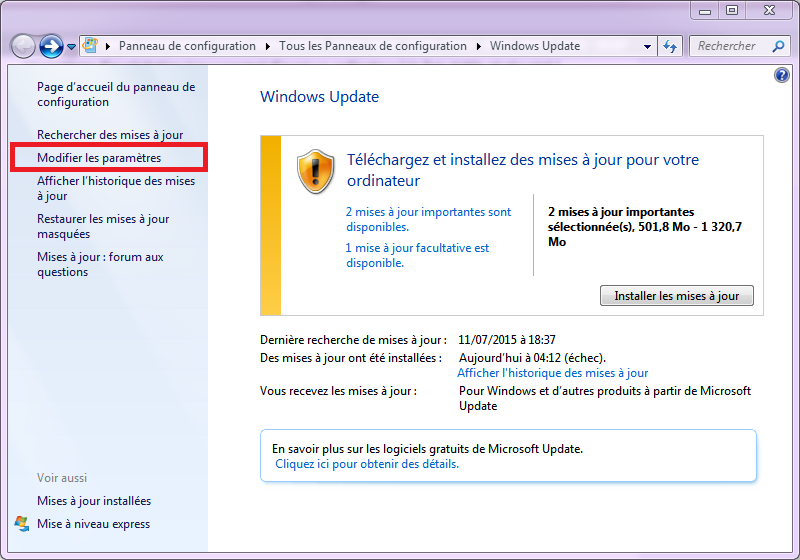Click Rechercher des mises à jour

(110, 135)
